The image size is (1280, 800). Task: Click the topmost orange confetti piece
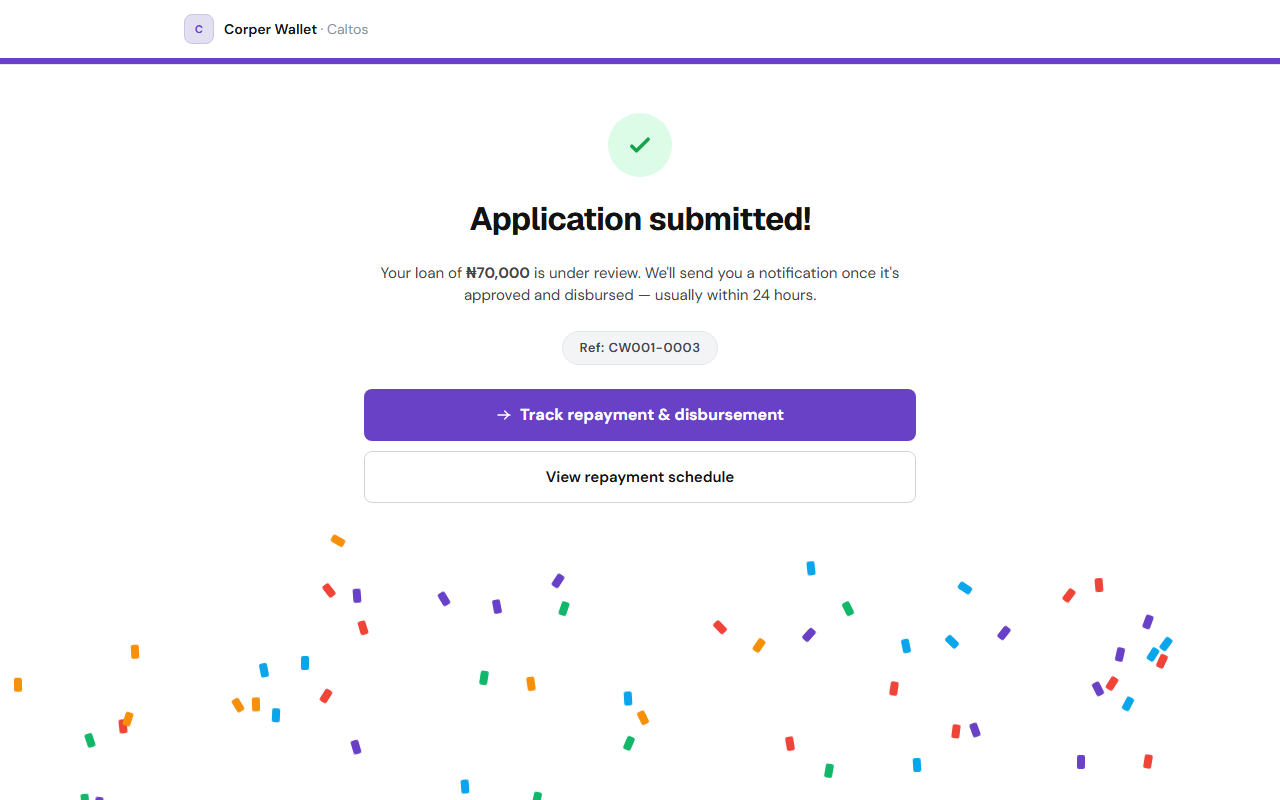[338, 541]
